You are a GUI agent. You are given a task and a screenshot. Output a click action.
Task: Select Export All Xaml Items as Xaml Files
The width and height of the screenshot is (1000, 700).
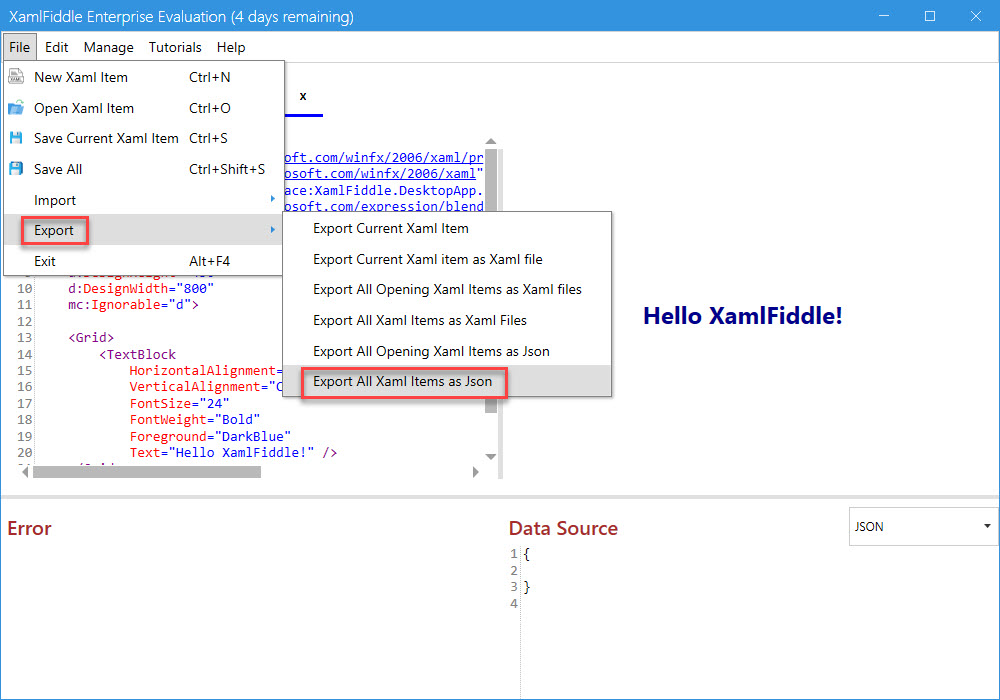click(x=447, y=320)
